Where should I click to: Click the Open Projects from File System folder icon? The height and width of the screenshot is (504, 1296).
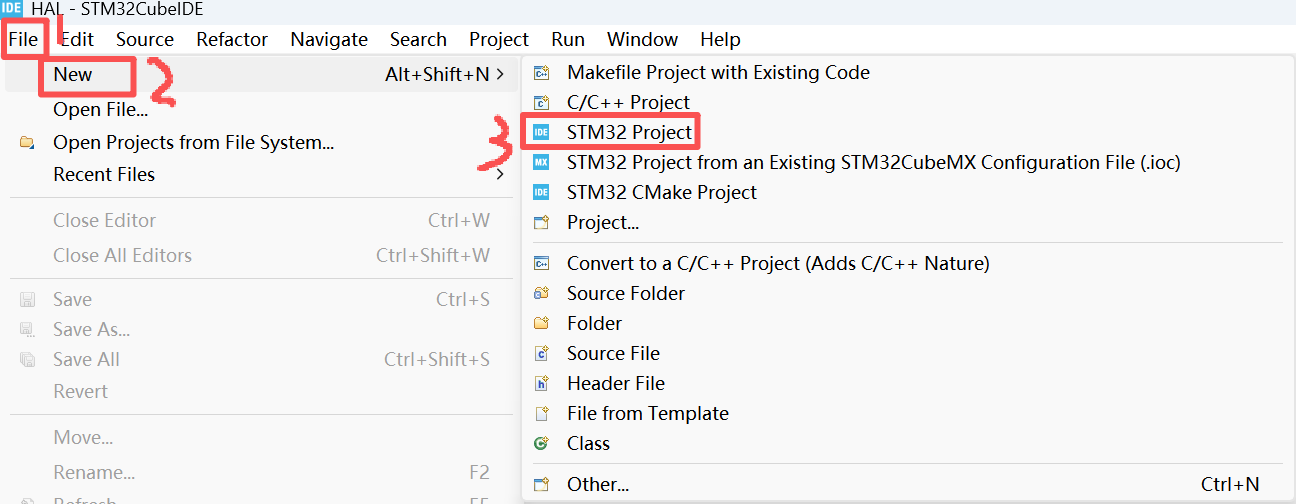pos(27,142)
